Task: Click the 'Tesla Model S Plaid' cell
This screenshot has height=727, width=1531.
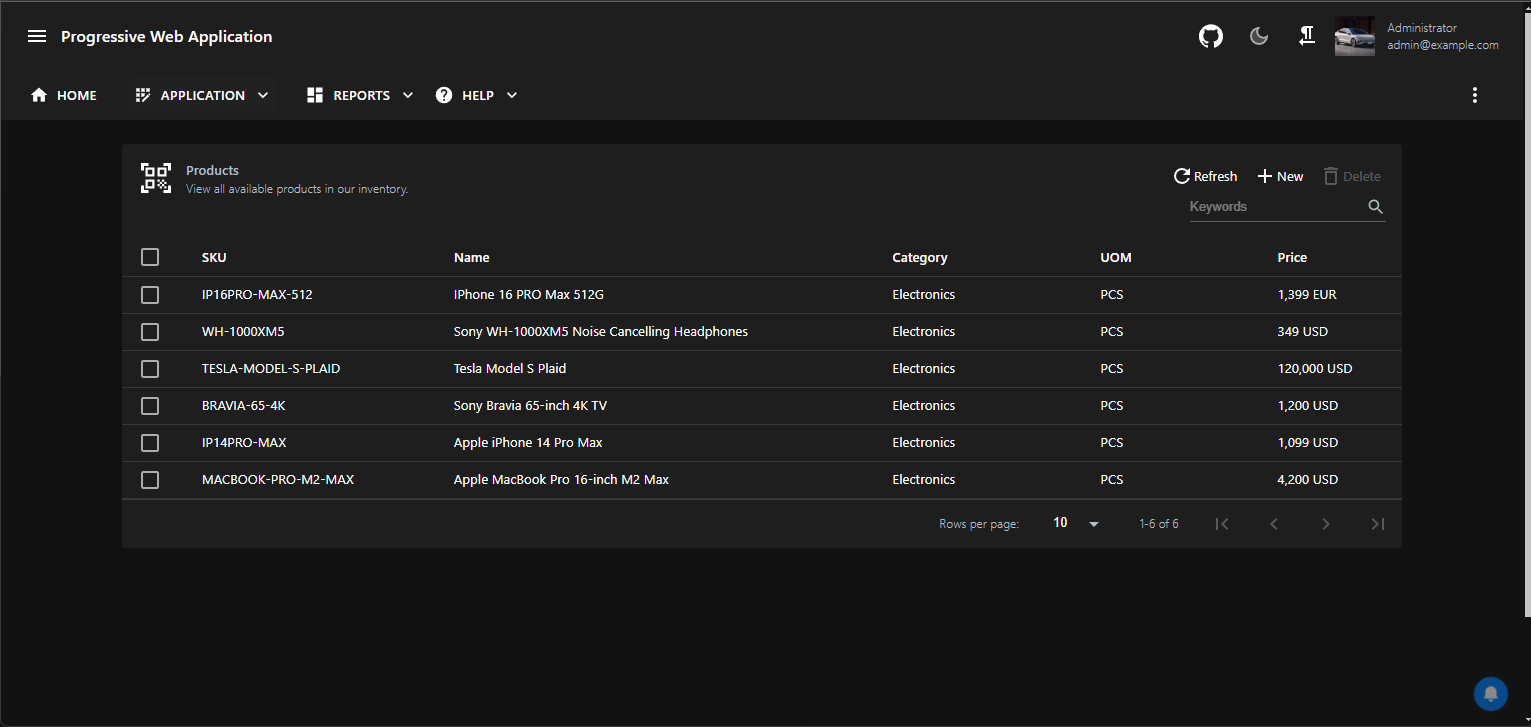Action: point(510,369)
